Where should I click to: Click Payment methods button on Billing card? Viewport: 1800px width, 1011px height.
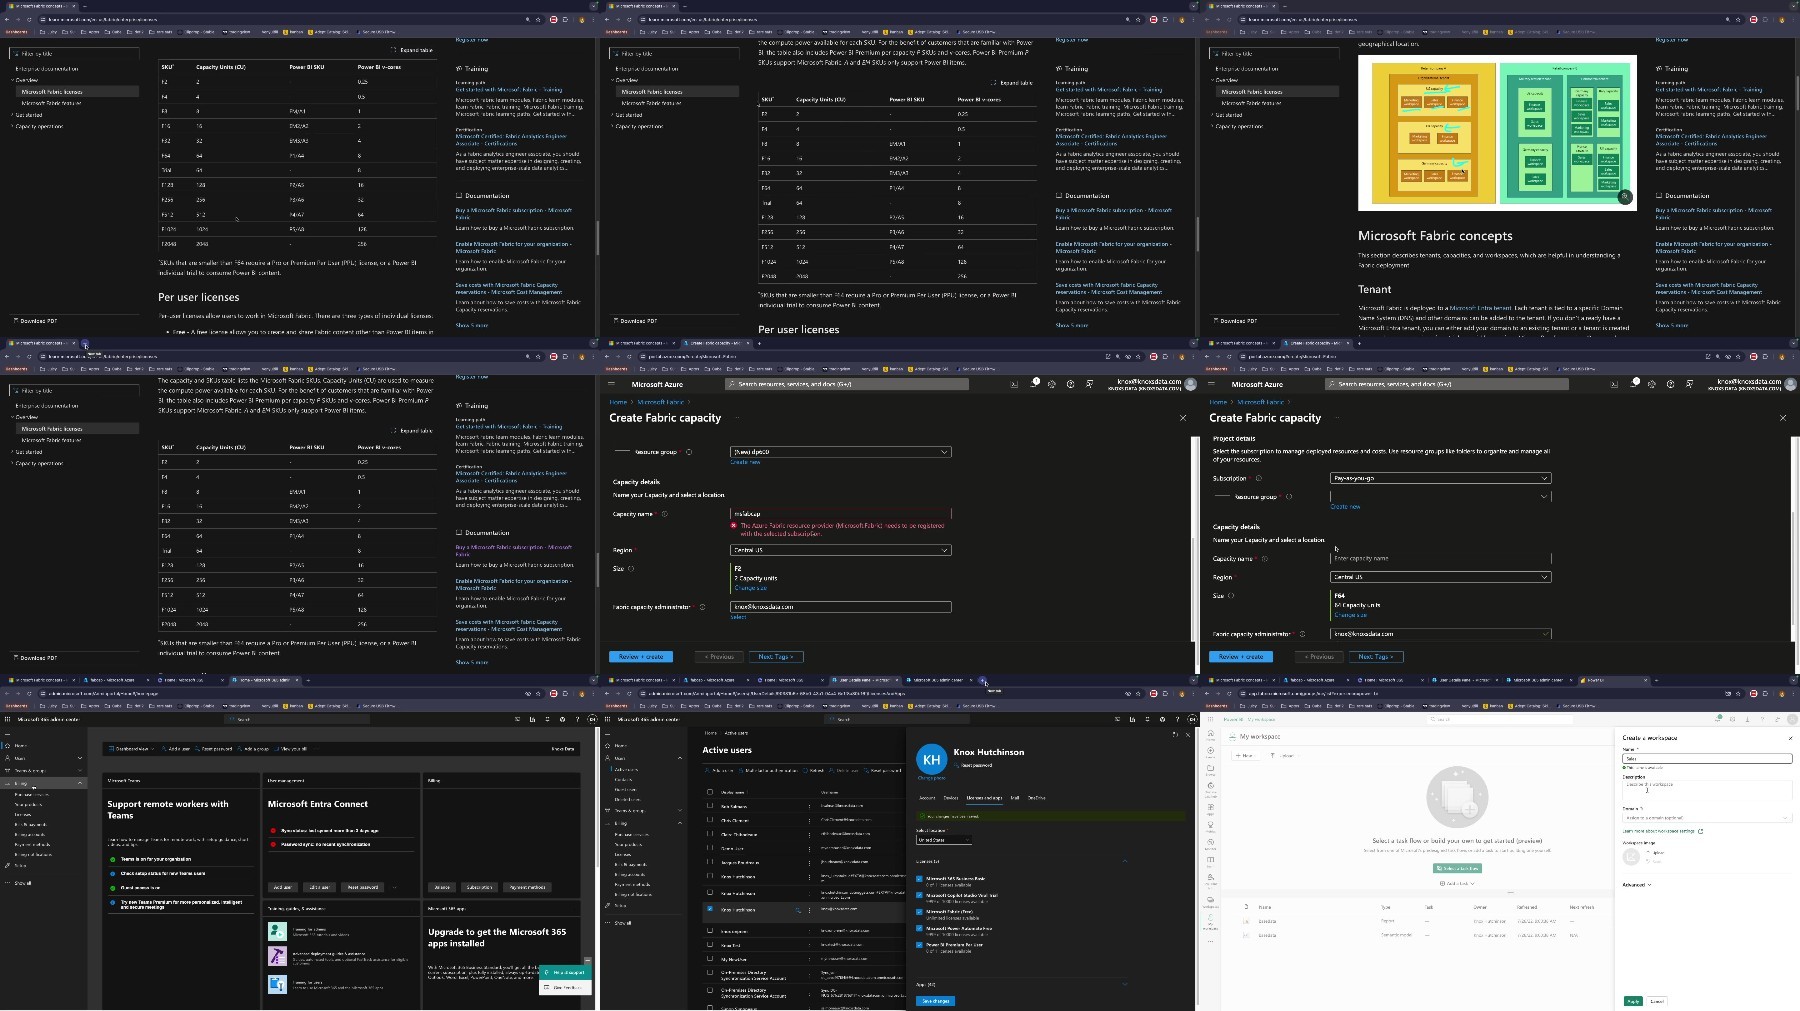coord(527,887)
